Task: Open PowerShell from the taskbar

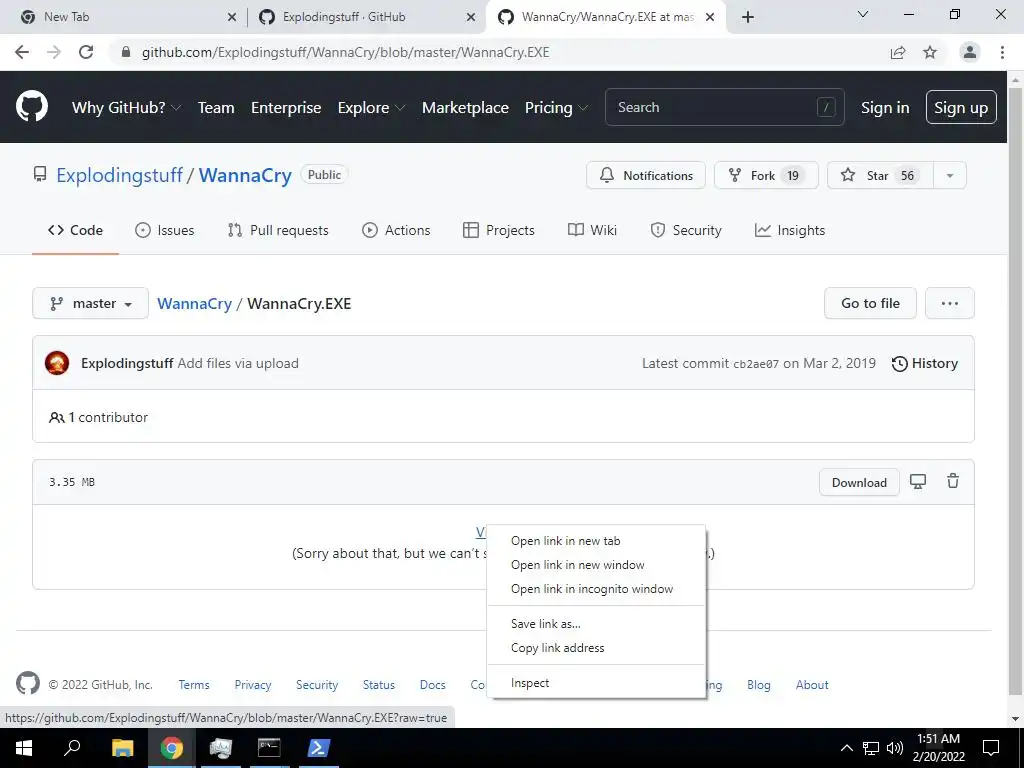Action: 318,748
